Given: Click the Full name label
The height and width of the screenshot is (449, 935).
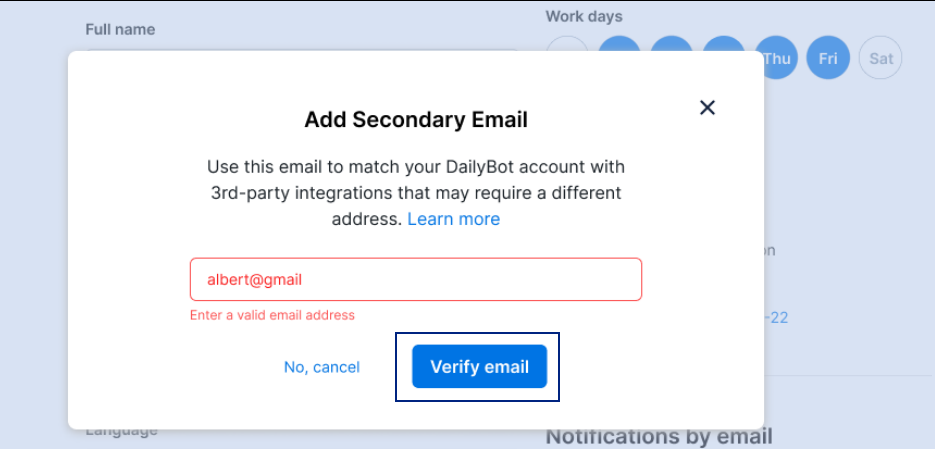Looking at the screenshot, I should pos(120,29).
